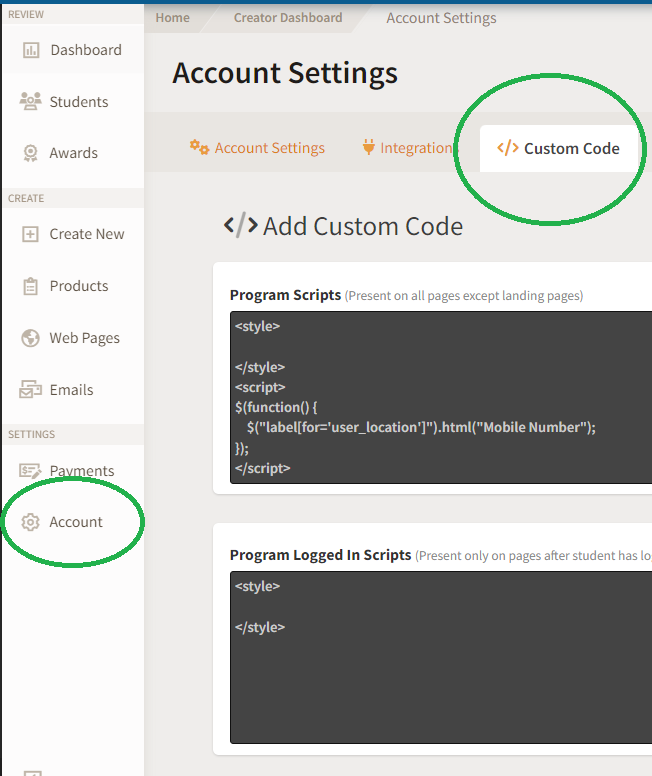
Task: Click the code brackets icon on Custom Code tab
Action: point(508,148)
